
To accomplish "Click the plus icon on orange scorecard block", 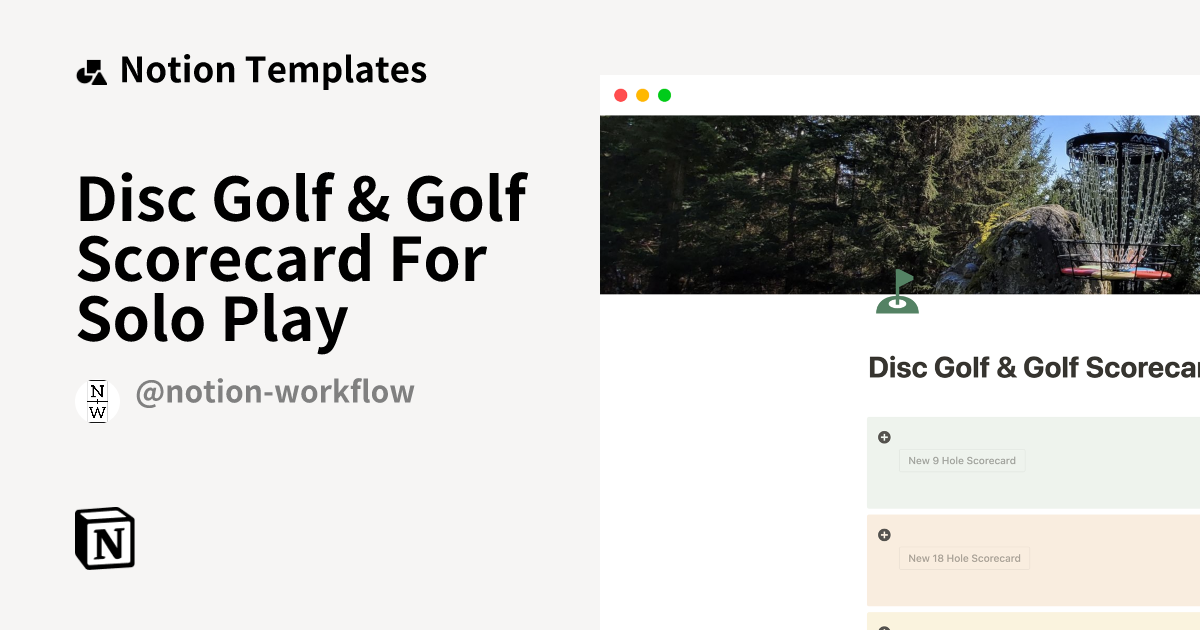I will [884, 534].
